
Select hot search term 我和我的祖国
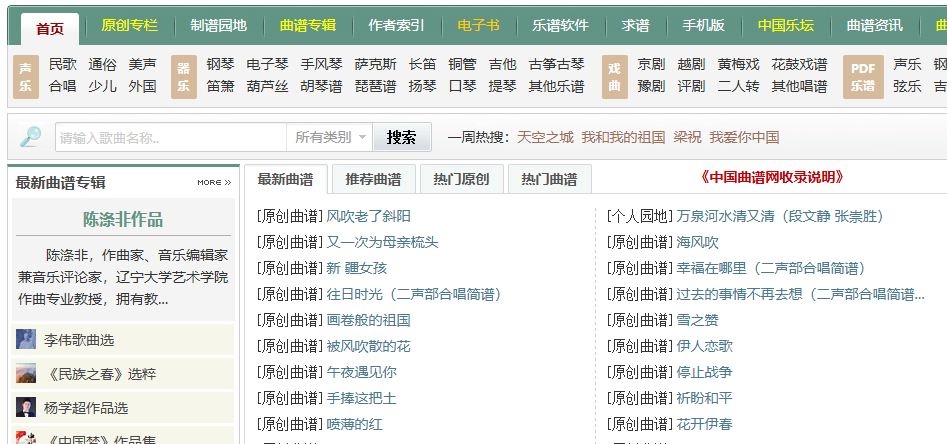[623, 137]
